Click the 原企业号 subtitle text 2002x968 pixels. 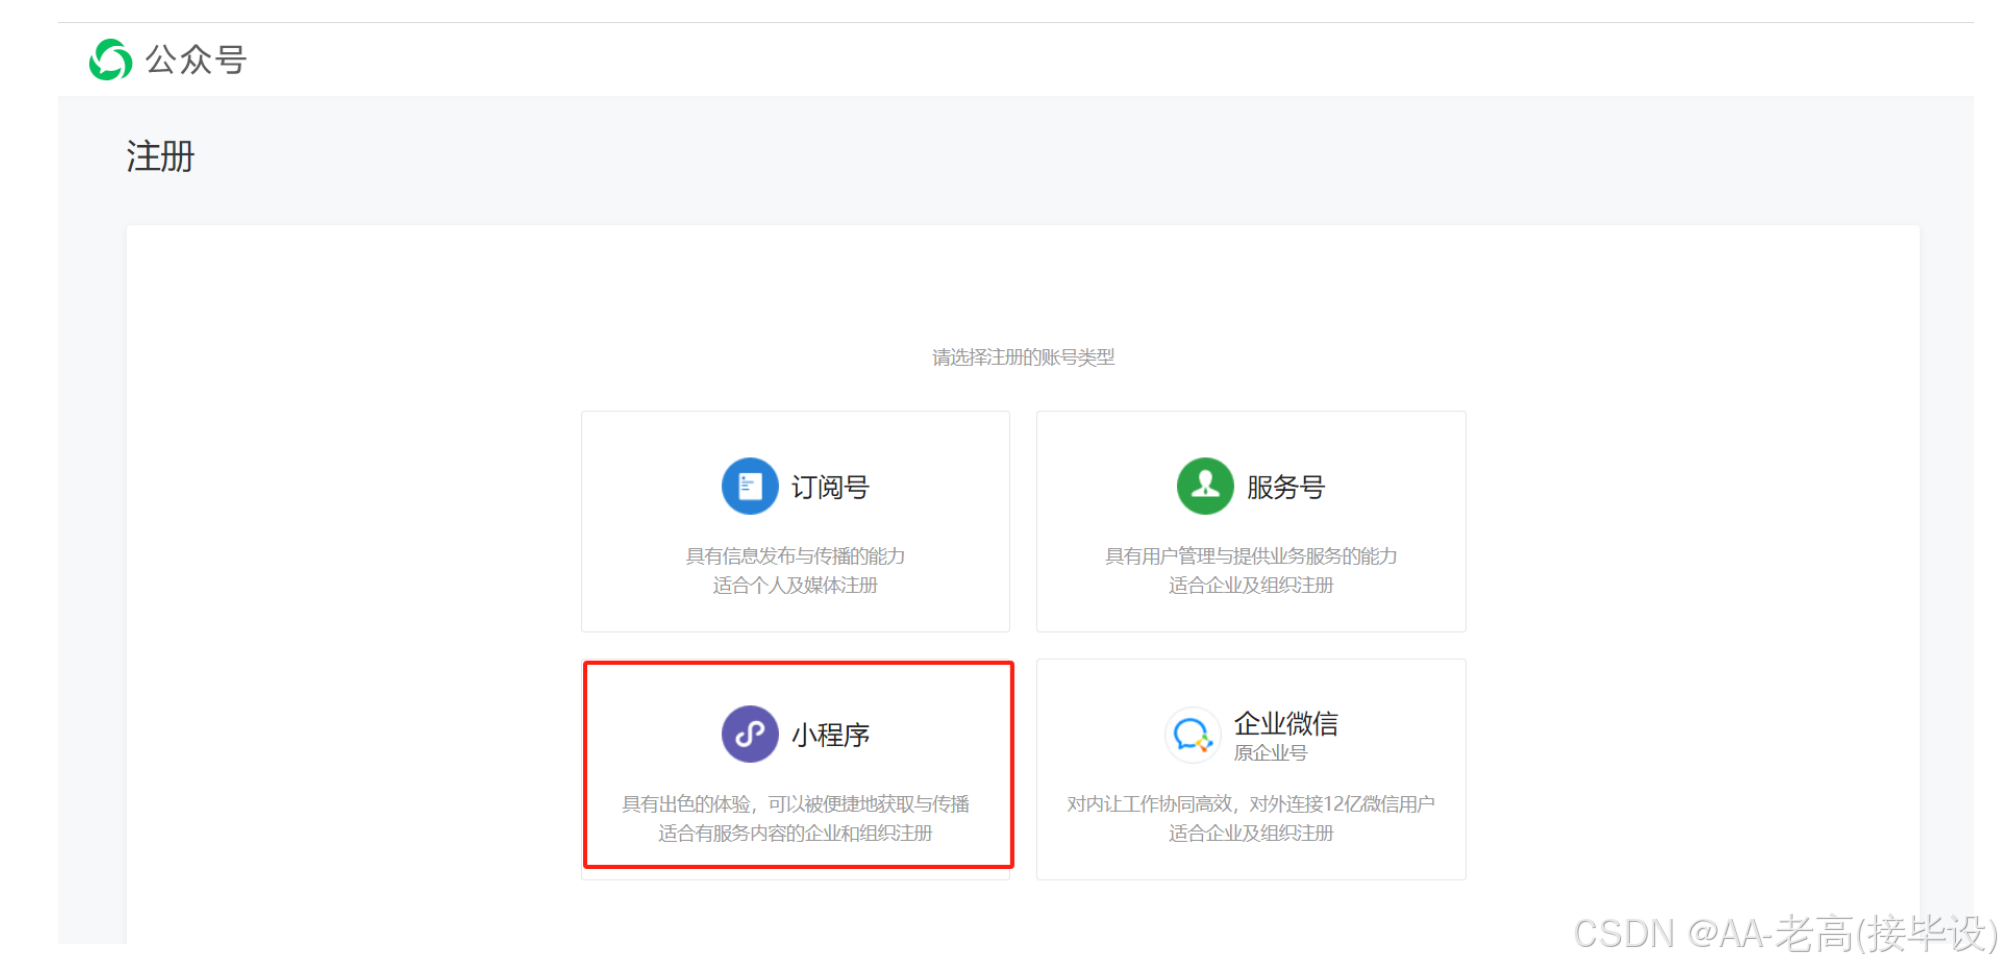coord(1270,753)
